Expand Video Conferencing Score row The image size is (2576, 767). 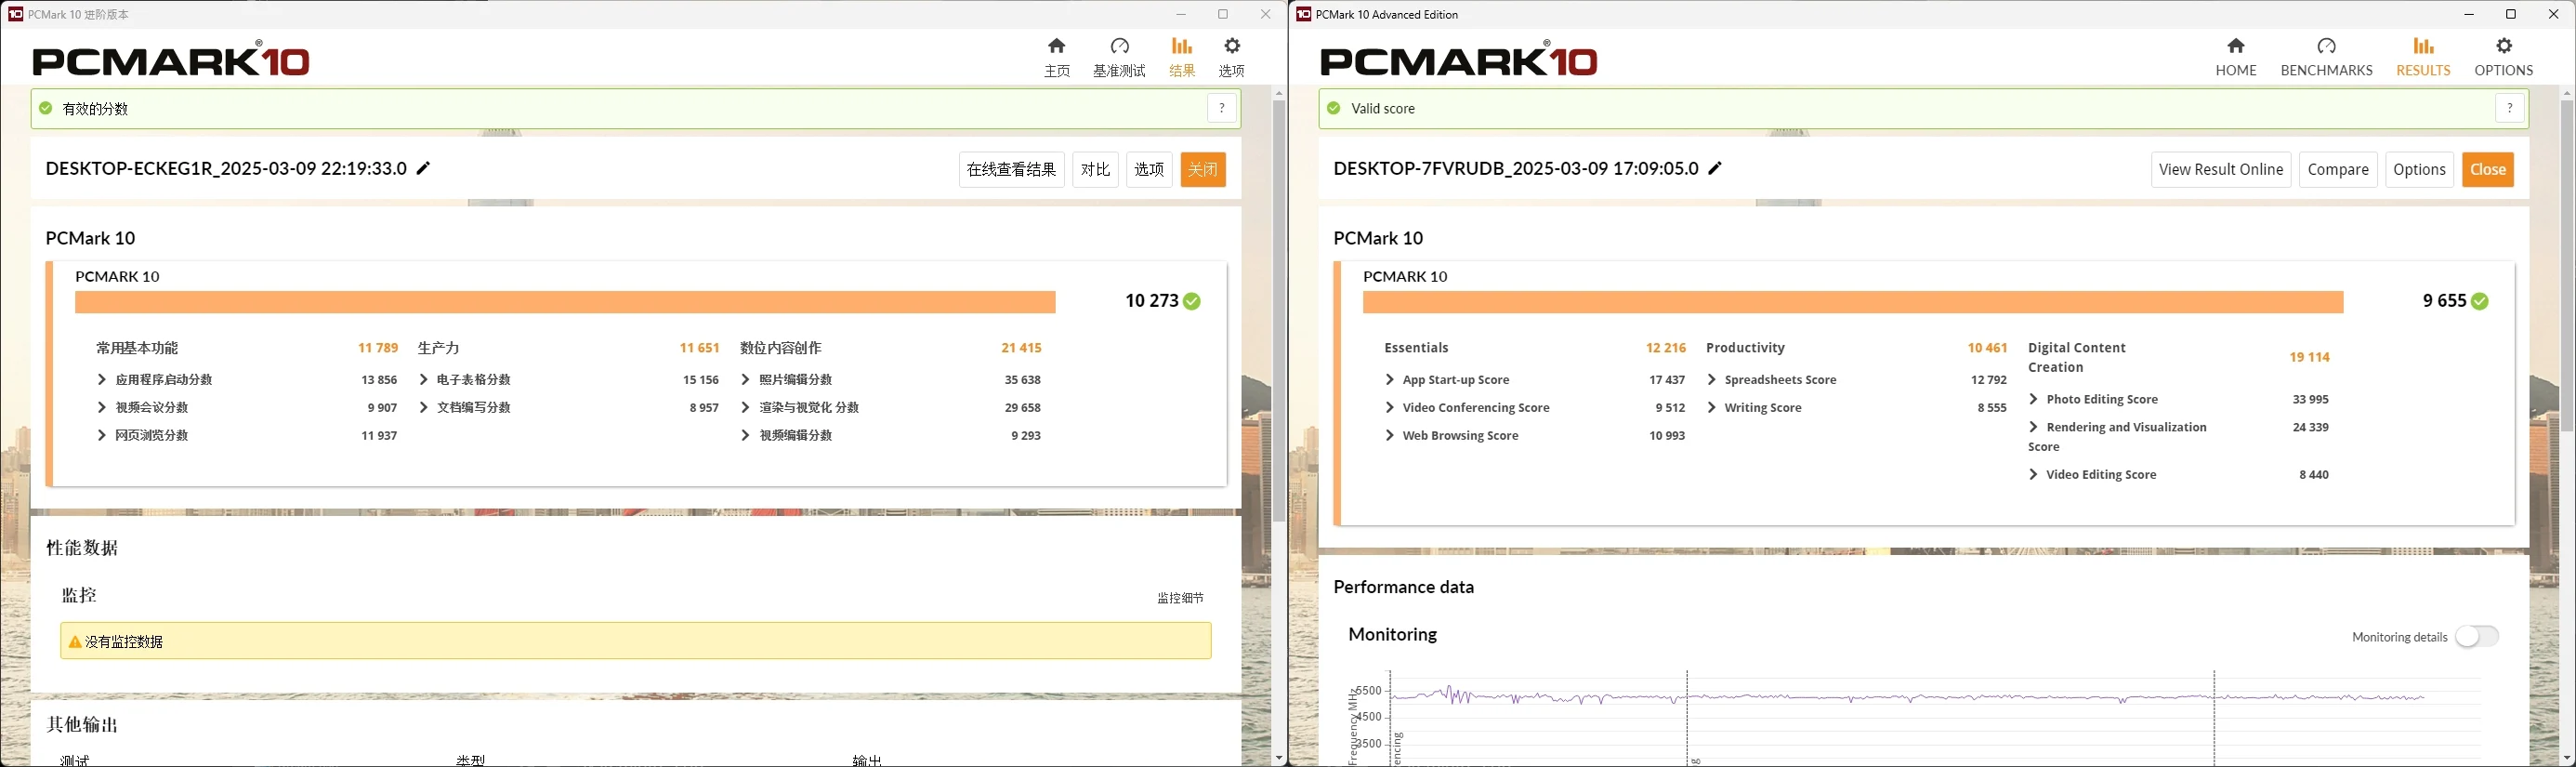tap(1390, 408)
